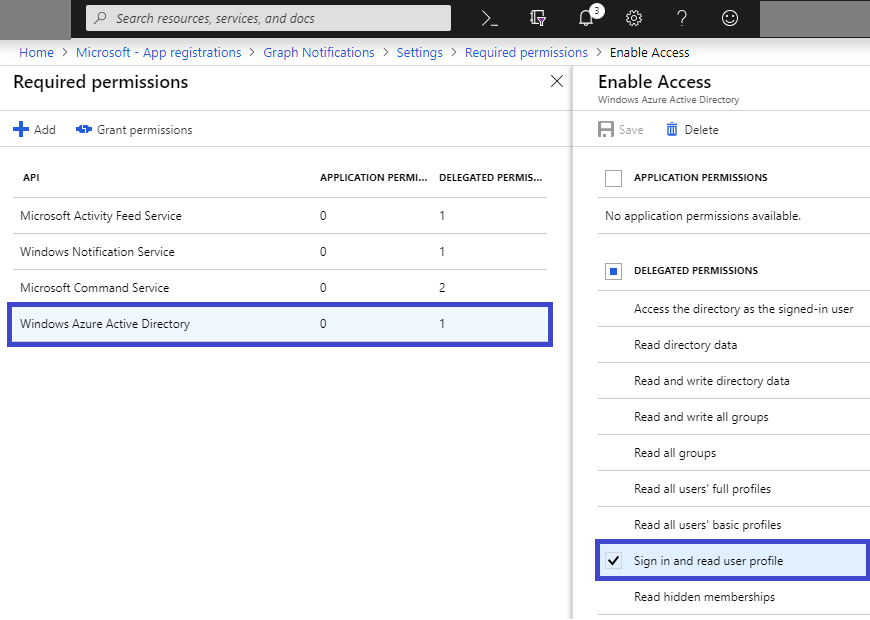Click the feedback smiley icon
This screenshot has width=870, height=620.
(x=730, y=18)
